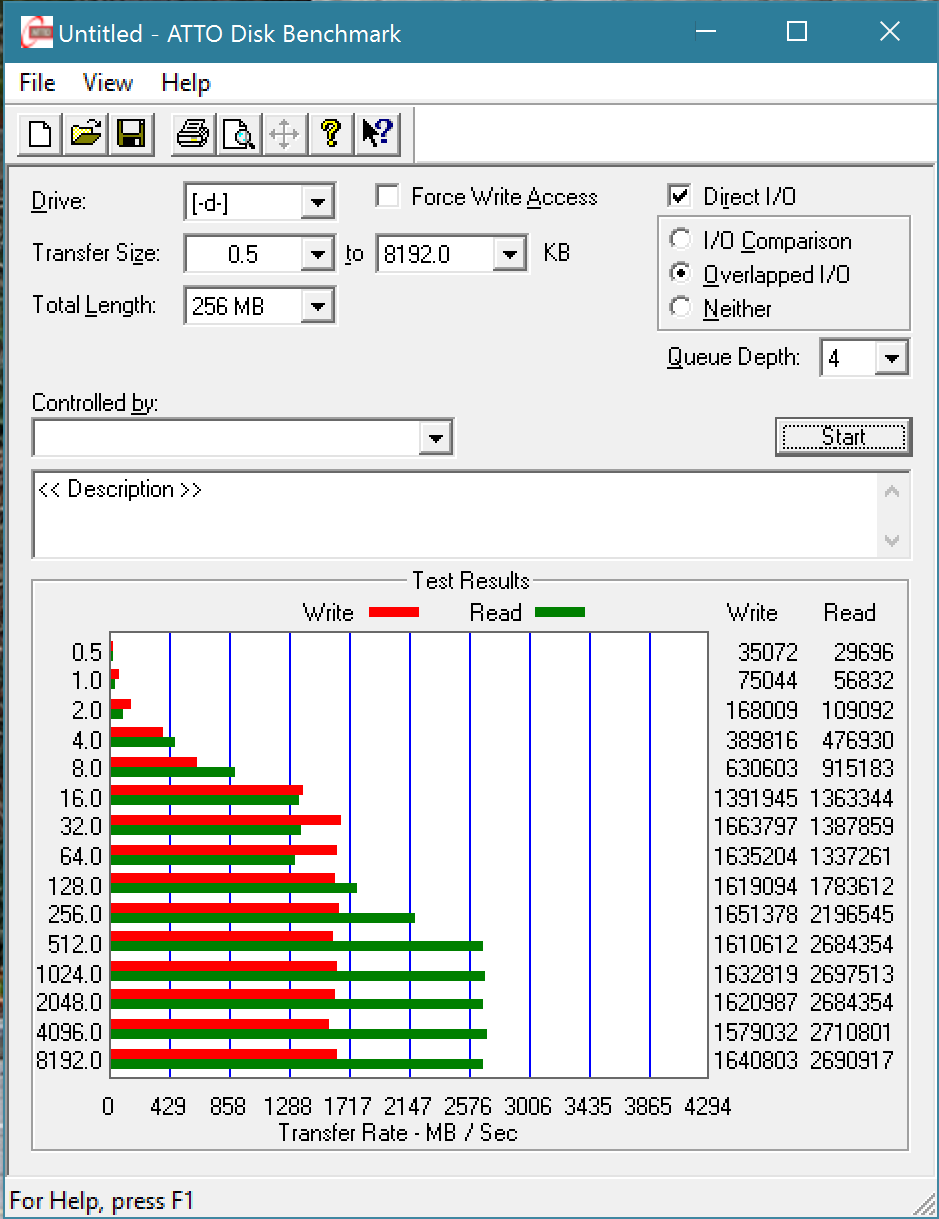Expand the Queue Depth dropdown
939x1219 pixels.
[x=891, y=357]
